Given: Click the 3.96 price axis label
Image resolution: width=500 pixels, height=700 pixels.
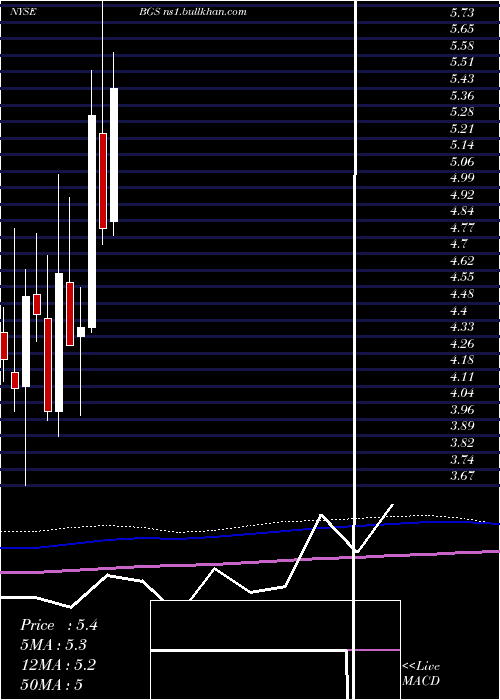Looking at the screenshot, I should (462, 410).
